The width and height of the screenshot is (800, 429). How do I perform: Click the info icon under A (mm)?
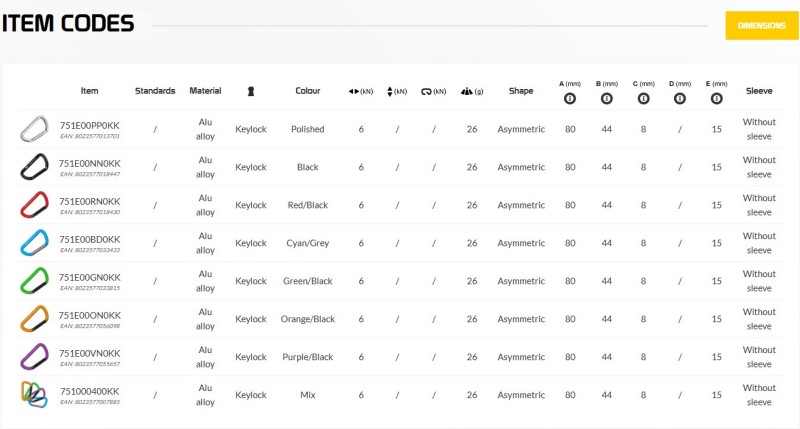570,98
